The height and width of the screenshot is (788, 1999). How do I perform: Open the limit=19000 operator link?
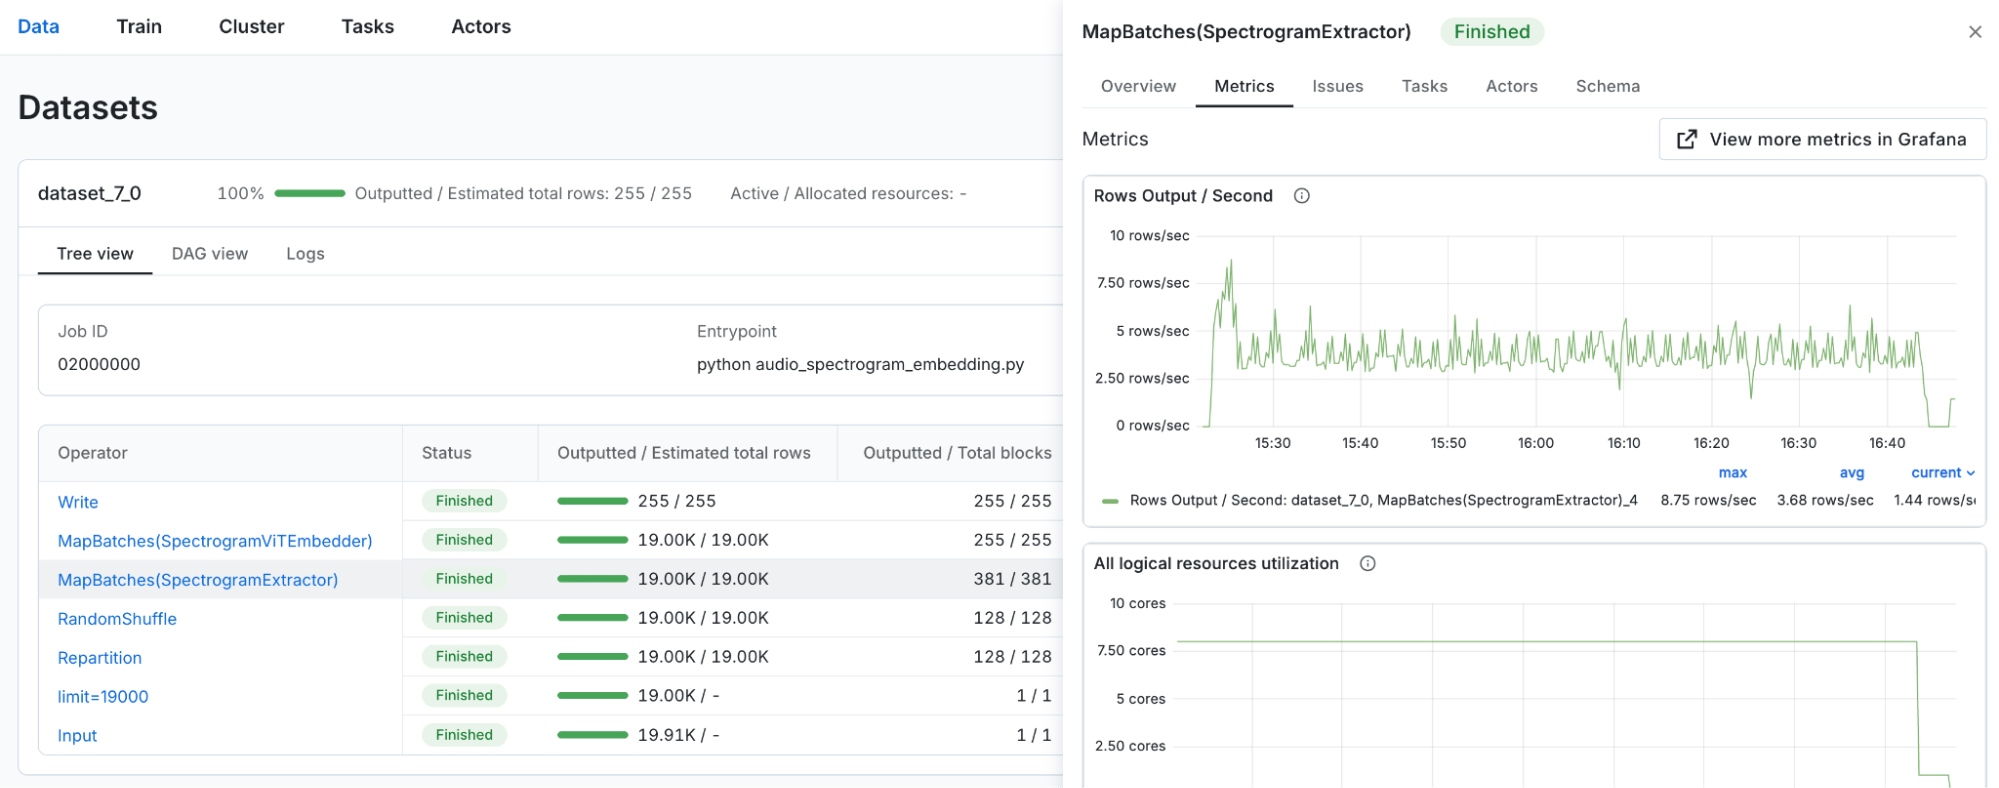pyautogui.click(x=103, y=697)
